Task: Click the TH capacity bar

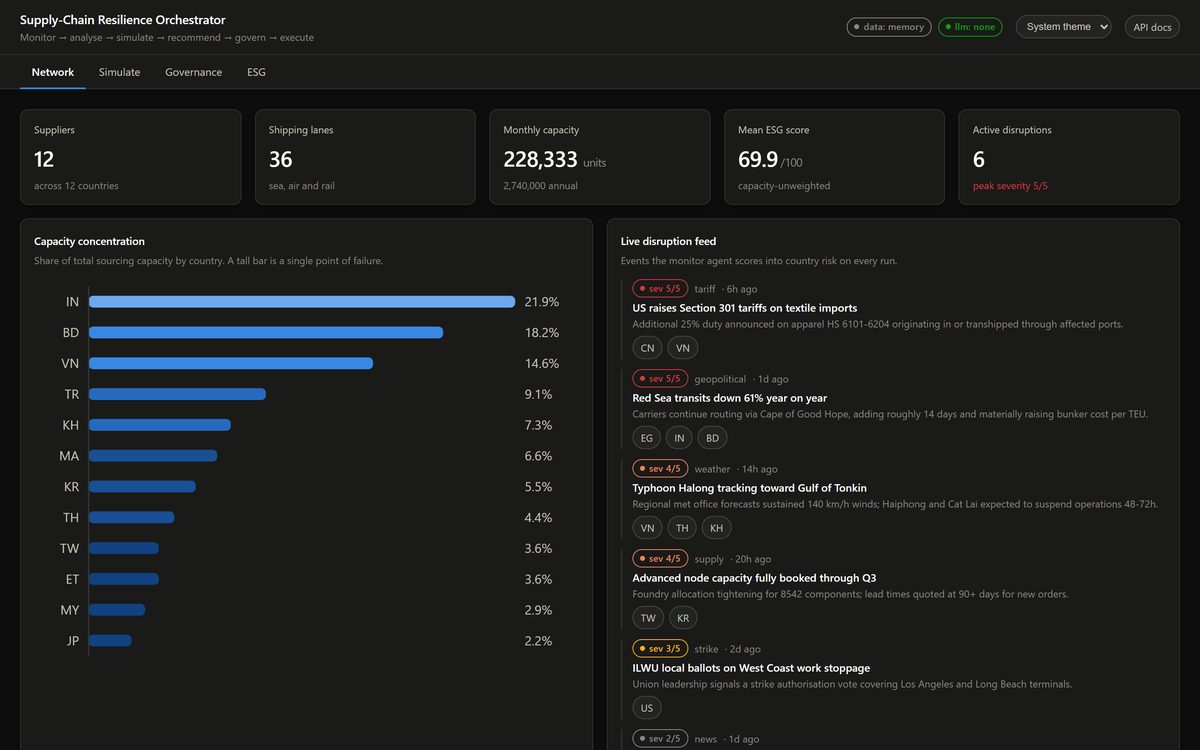Action: pos(132,518)
